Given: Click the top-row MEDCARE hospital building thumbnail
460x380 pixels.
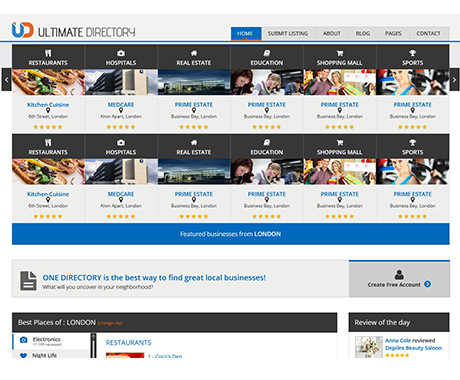Looking at the screenshot, I should tap(121, 82).
